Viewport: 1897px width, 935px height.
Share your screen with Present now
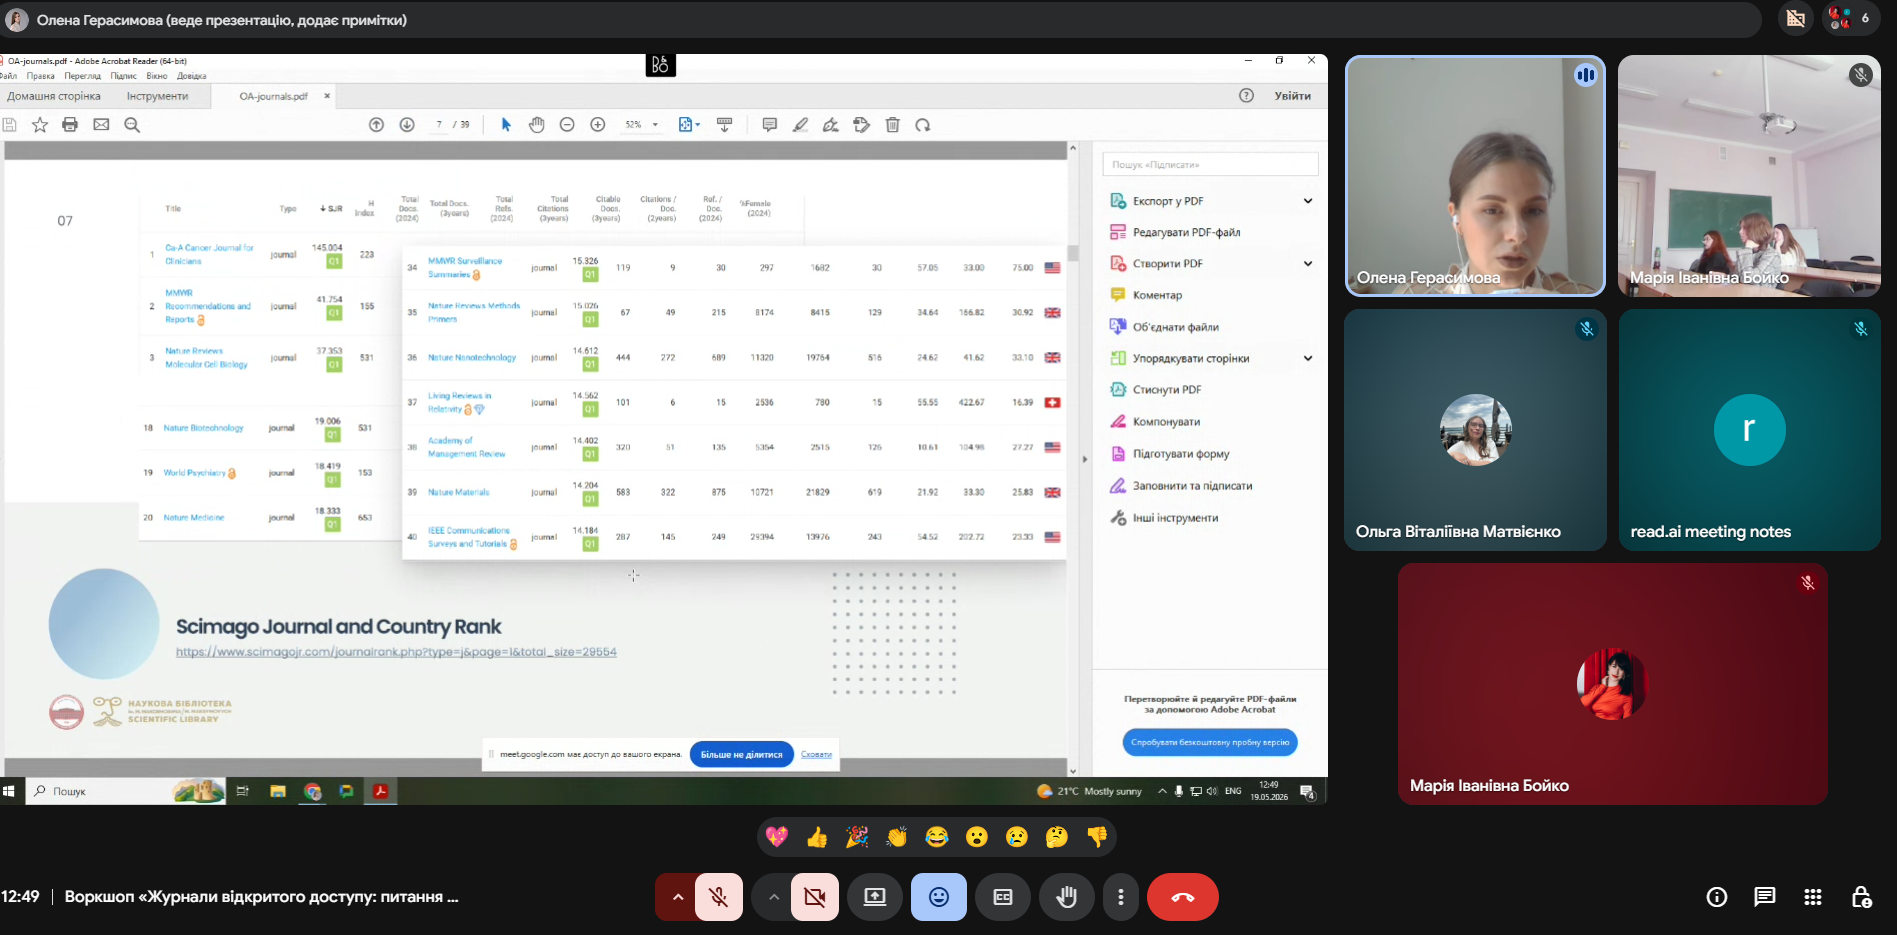875,897
